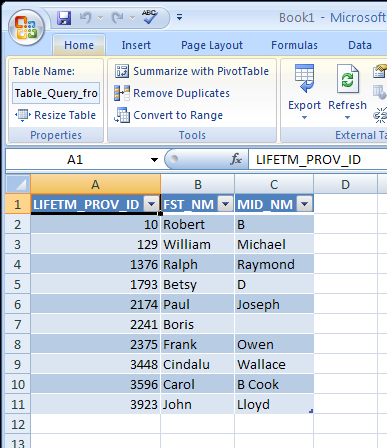
Task: Click the insert function fx icon
Action: click(x=236, y=159)
